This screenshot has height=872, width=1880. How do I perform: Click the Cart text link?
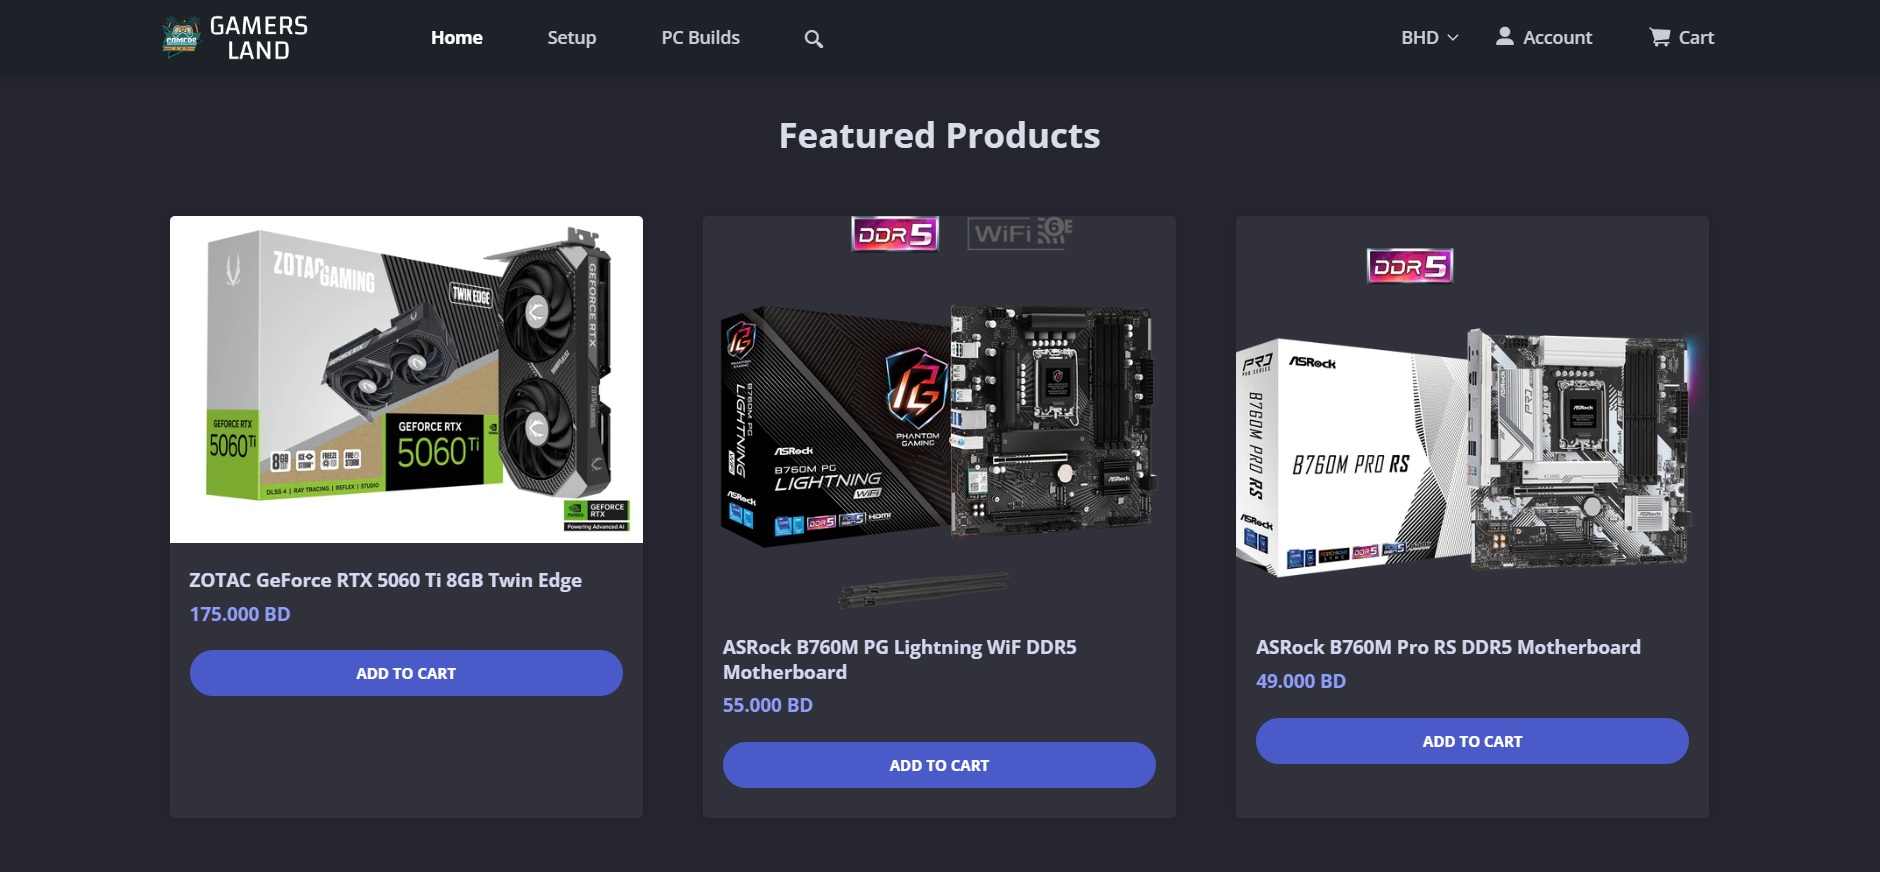(x=1696, y=38)
